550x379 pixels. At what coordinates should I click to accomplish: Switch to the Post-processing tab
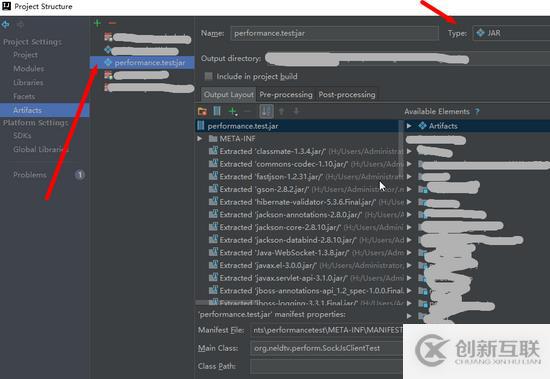tap(347, 94)
